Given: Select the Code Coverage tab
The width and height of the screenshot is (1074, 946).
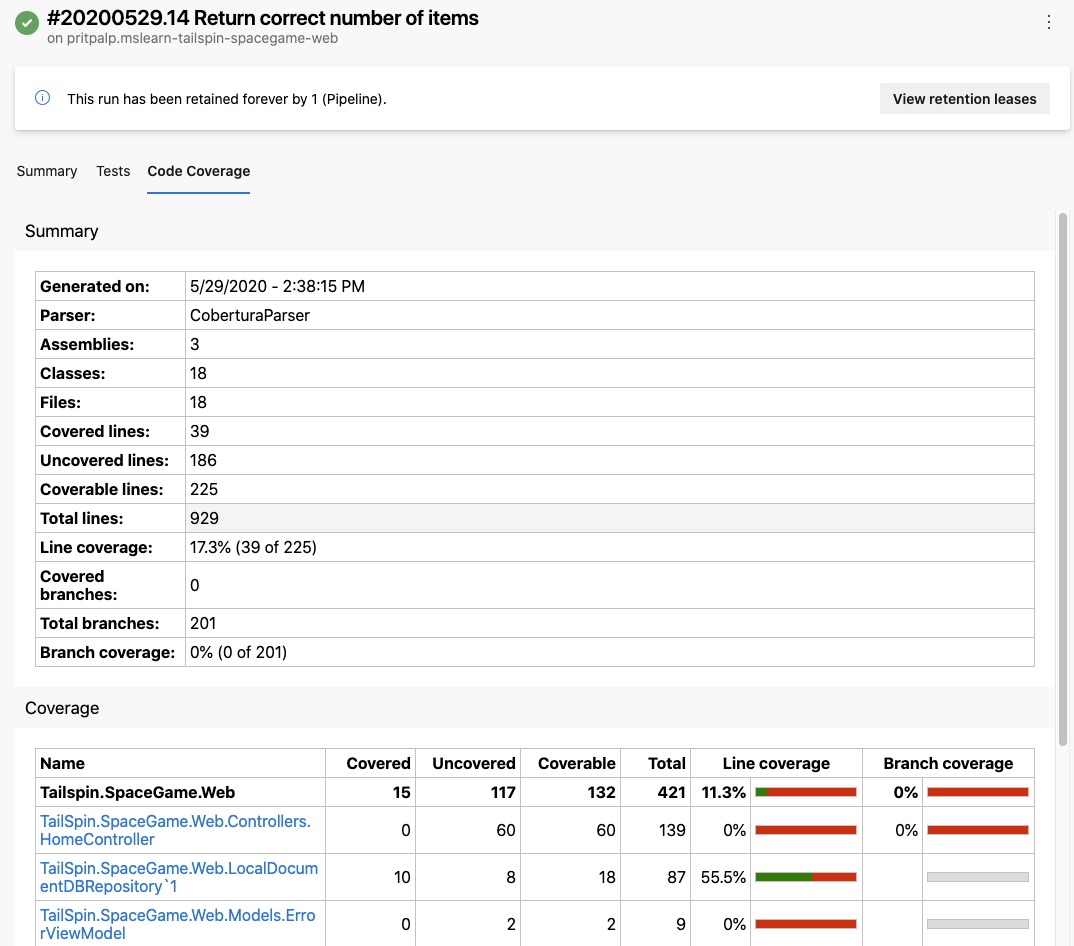Looking at the screenshot, I should click(x=199, y=171).
